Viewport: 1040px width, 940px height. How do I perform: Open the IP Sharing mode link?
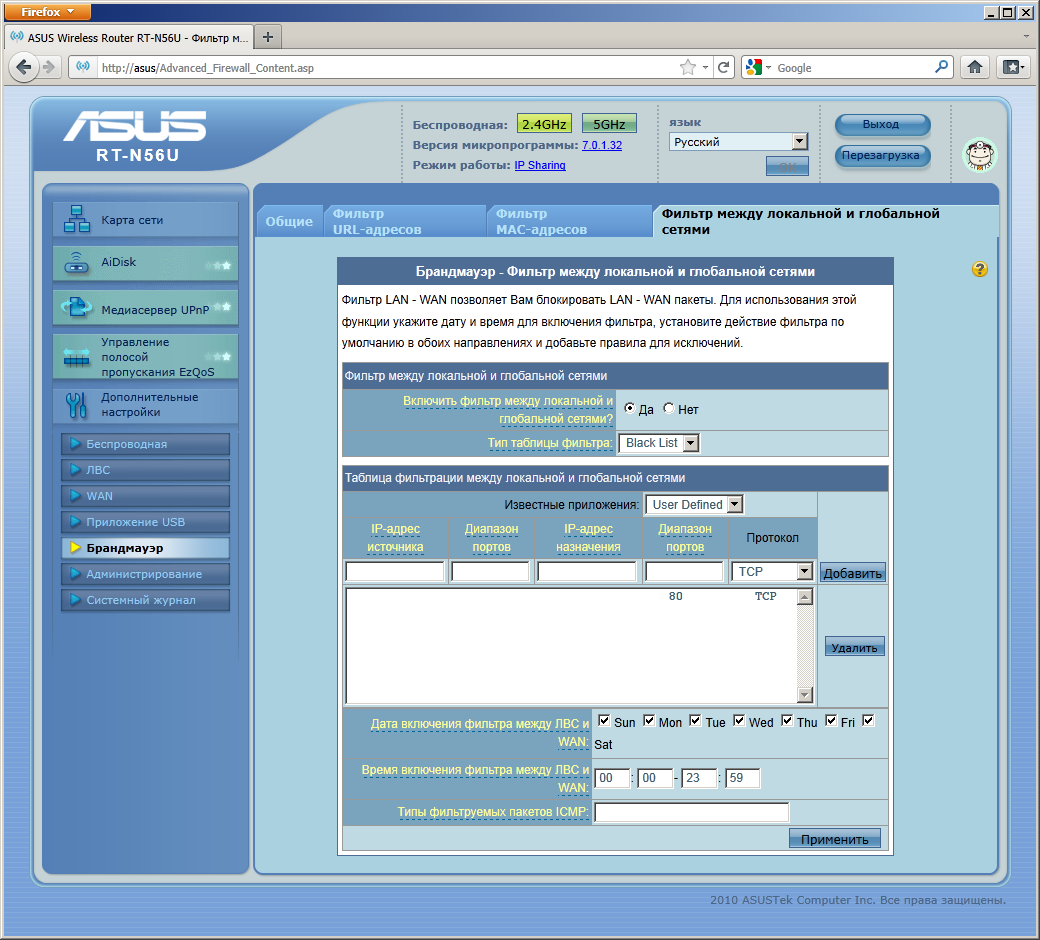(540, 165)
